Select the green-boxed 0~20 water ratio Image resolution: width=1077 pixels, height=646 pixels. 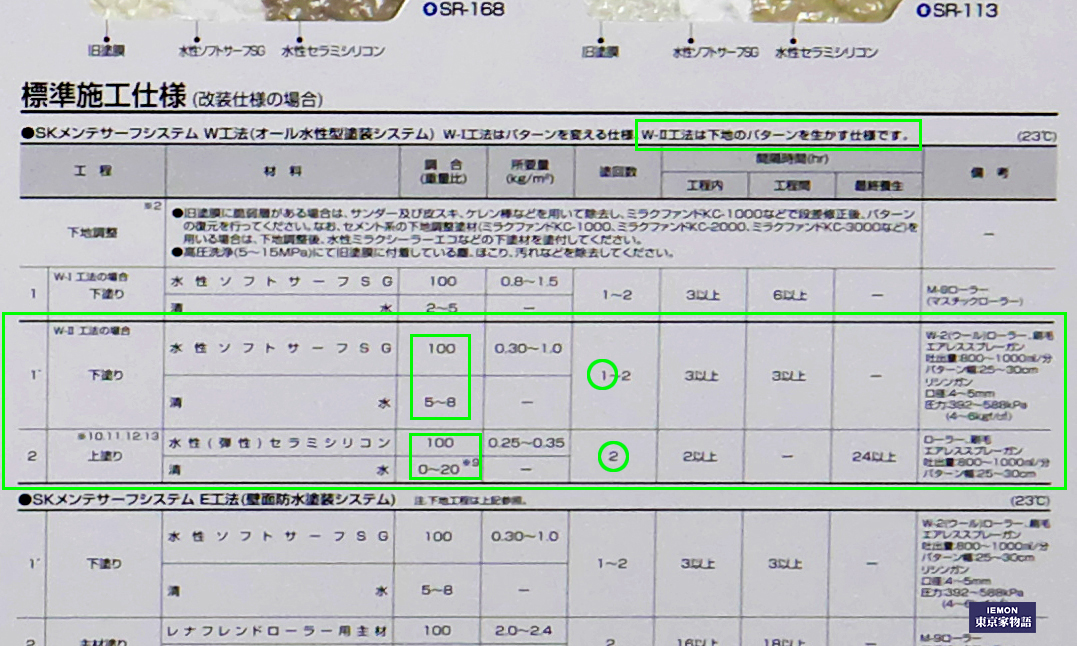[x=438, y=468]
